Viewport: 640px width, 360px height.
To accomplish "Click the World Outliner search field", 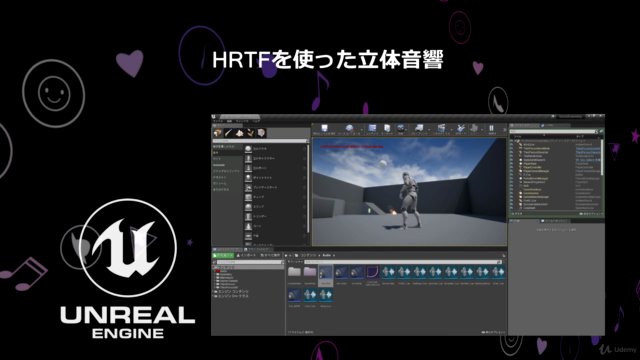I will (x=554, y=131).
